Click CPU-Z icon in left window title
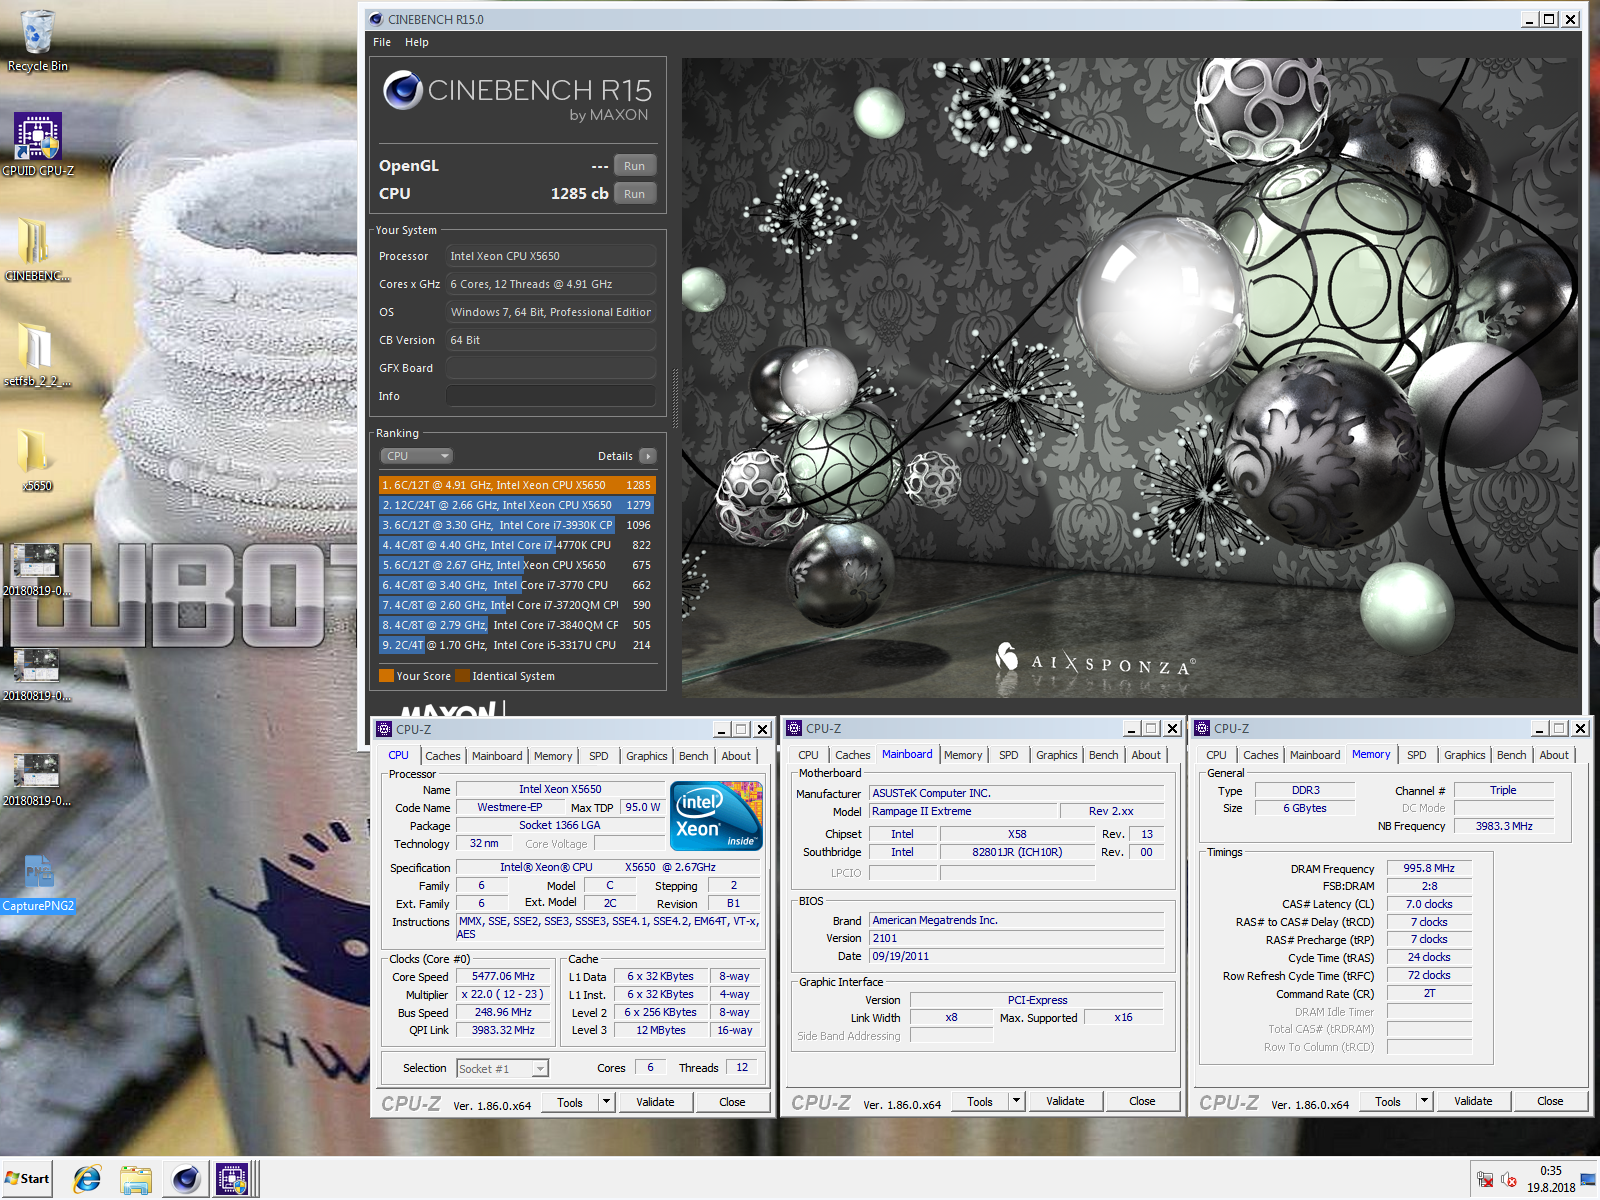The image size is (1600, 1200). [384, 730]
